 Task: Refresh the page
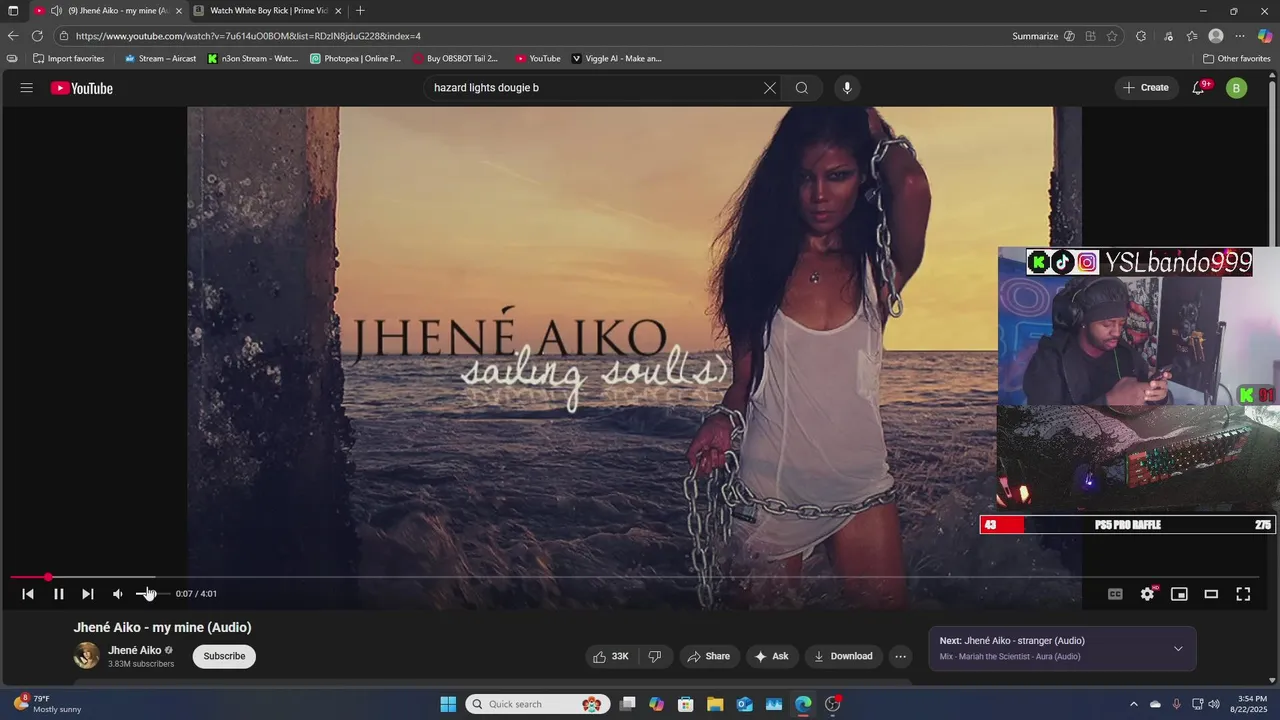37,36
